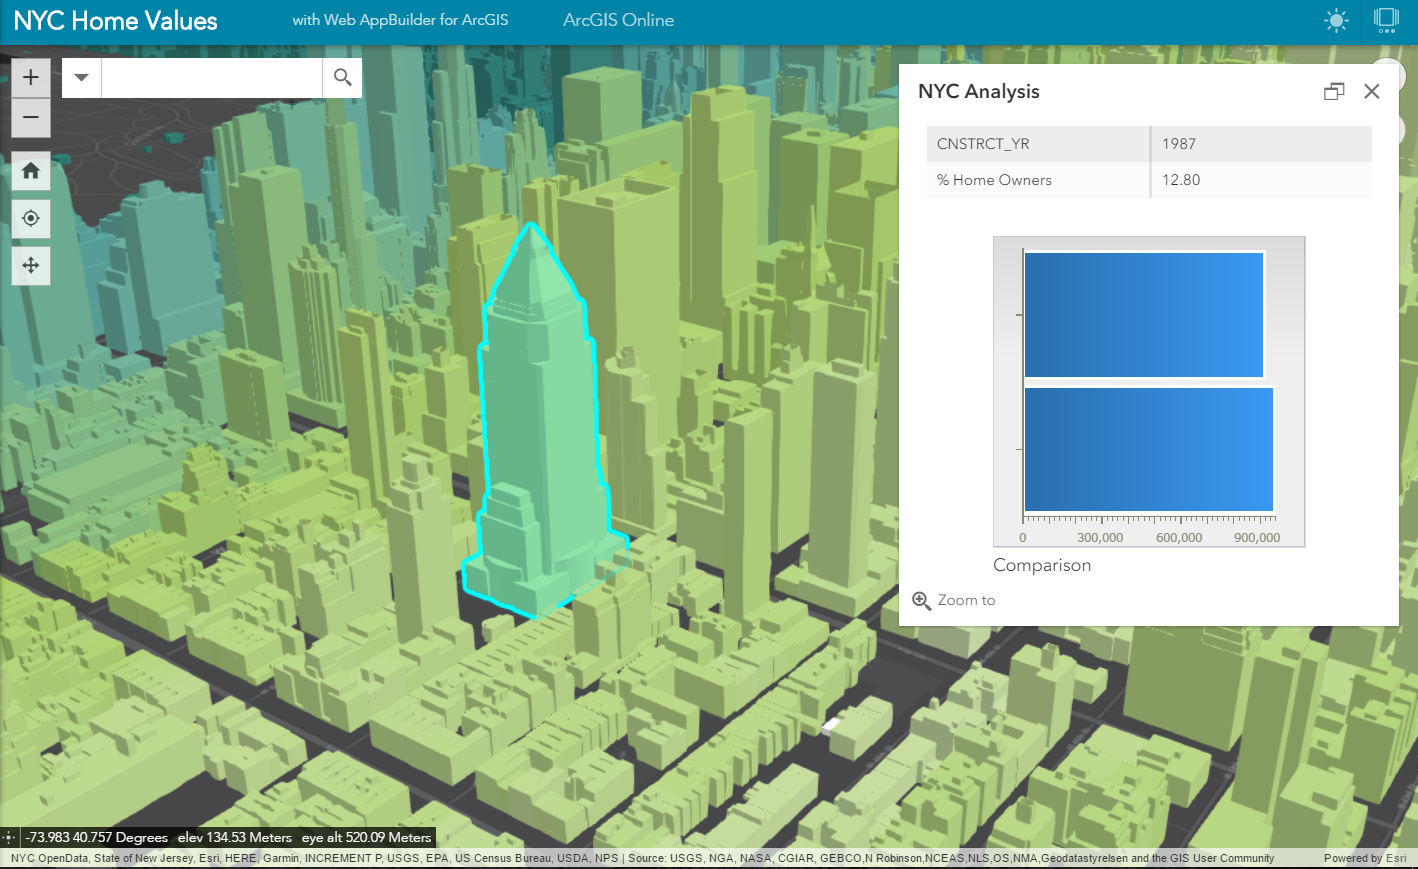Click the Powered by Esri attribution
Viewport: 1418px width, 869px height.
pos(1365,858)
